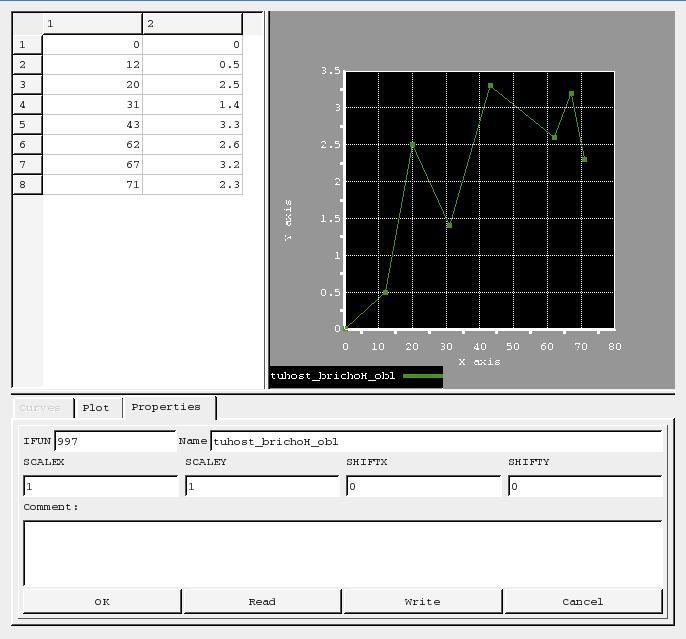Select the cell containing value 31
The height and width of the screenshot is (639, 686).
(93, 105)
